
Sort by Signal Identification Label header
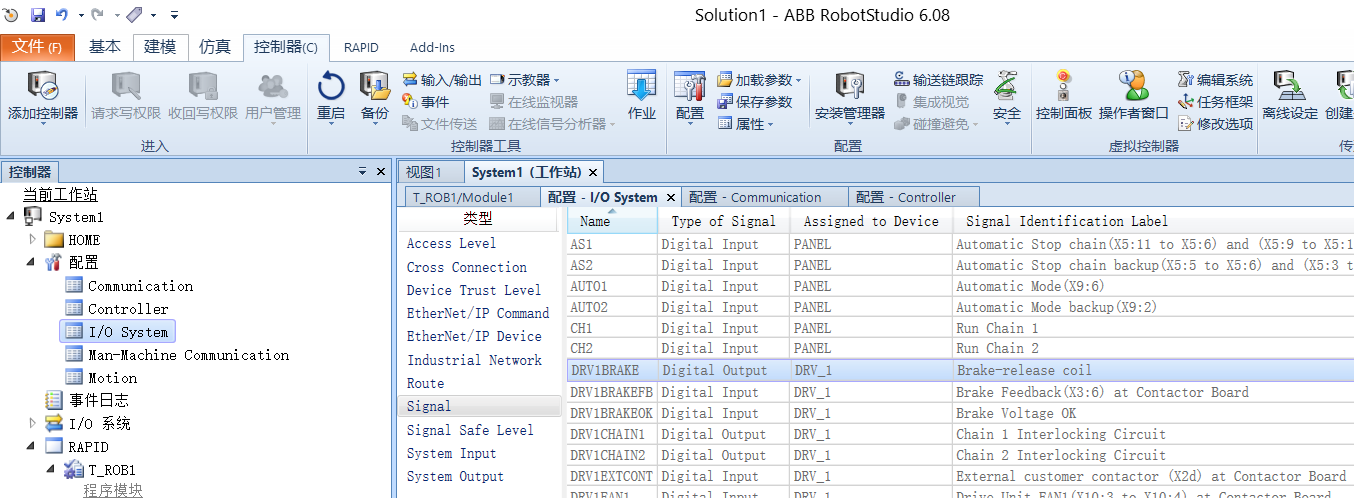point(1153,221)
